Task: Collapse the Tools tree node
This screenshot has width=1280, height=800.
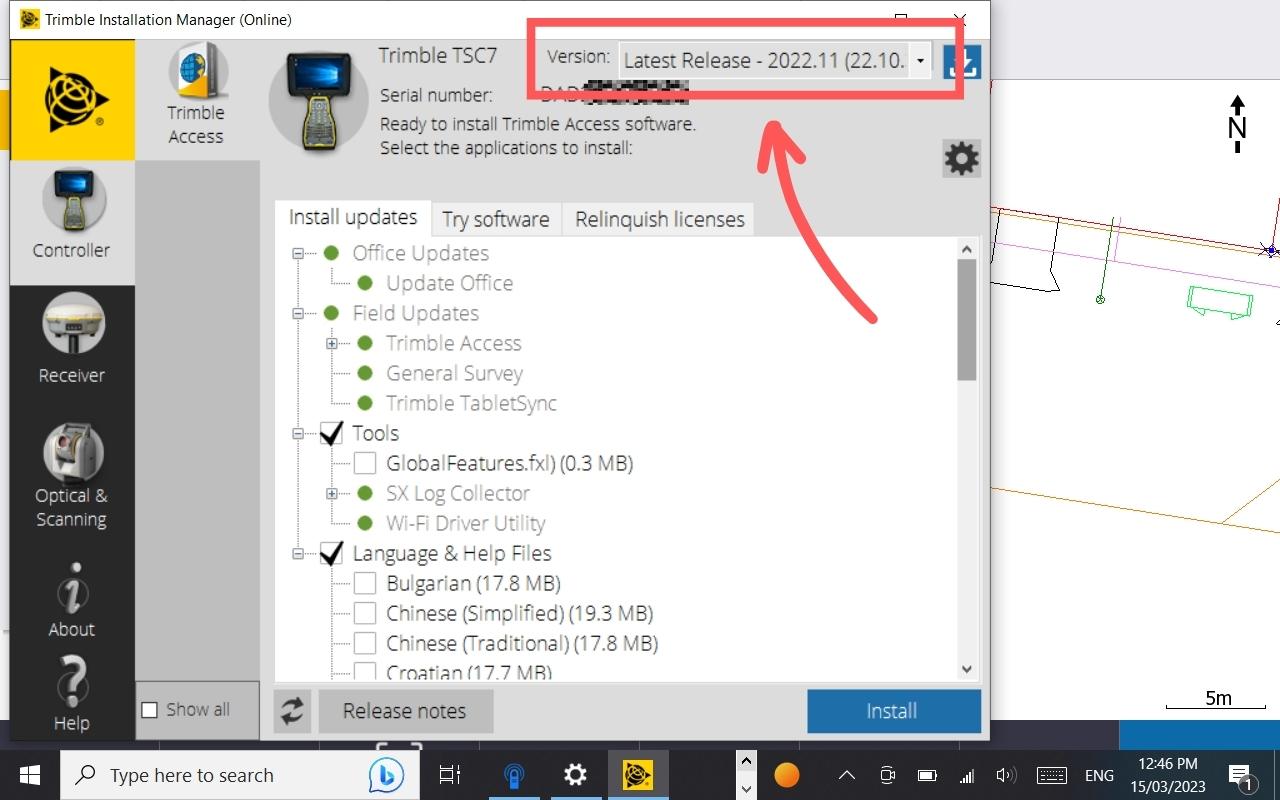Action: point(298,434)
